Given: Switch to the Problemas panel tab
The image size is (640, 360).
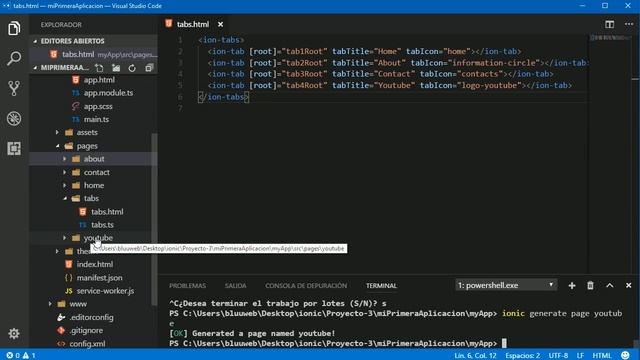Looking at the screenshot, I should (x=187, y=286).
